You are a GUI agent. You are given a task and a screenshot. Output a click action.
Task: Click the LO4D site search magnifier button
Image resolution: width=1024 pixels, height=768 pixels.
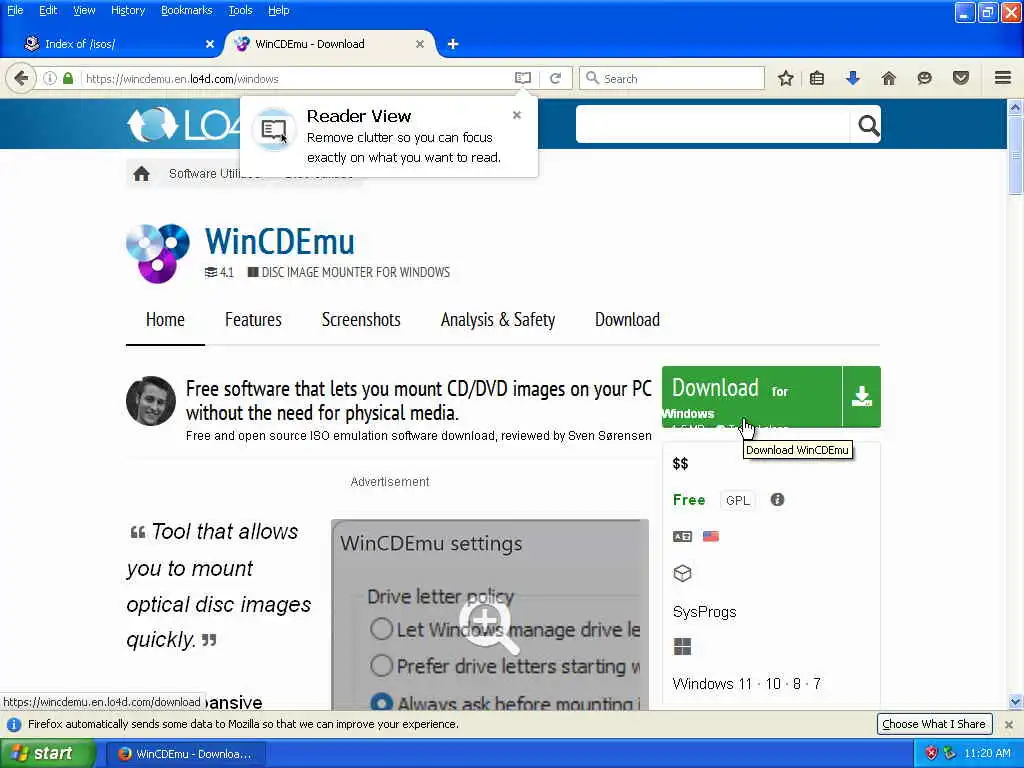point(868,124)
